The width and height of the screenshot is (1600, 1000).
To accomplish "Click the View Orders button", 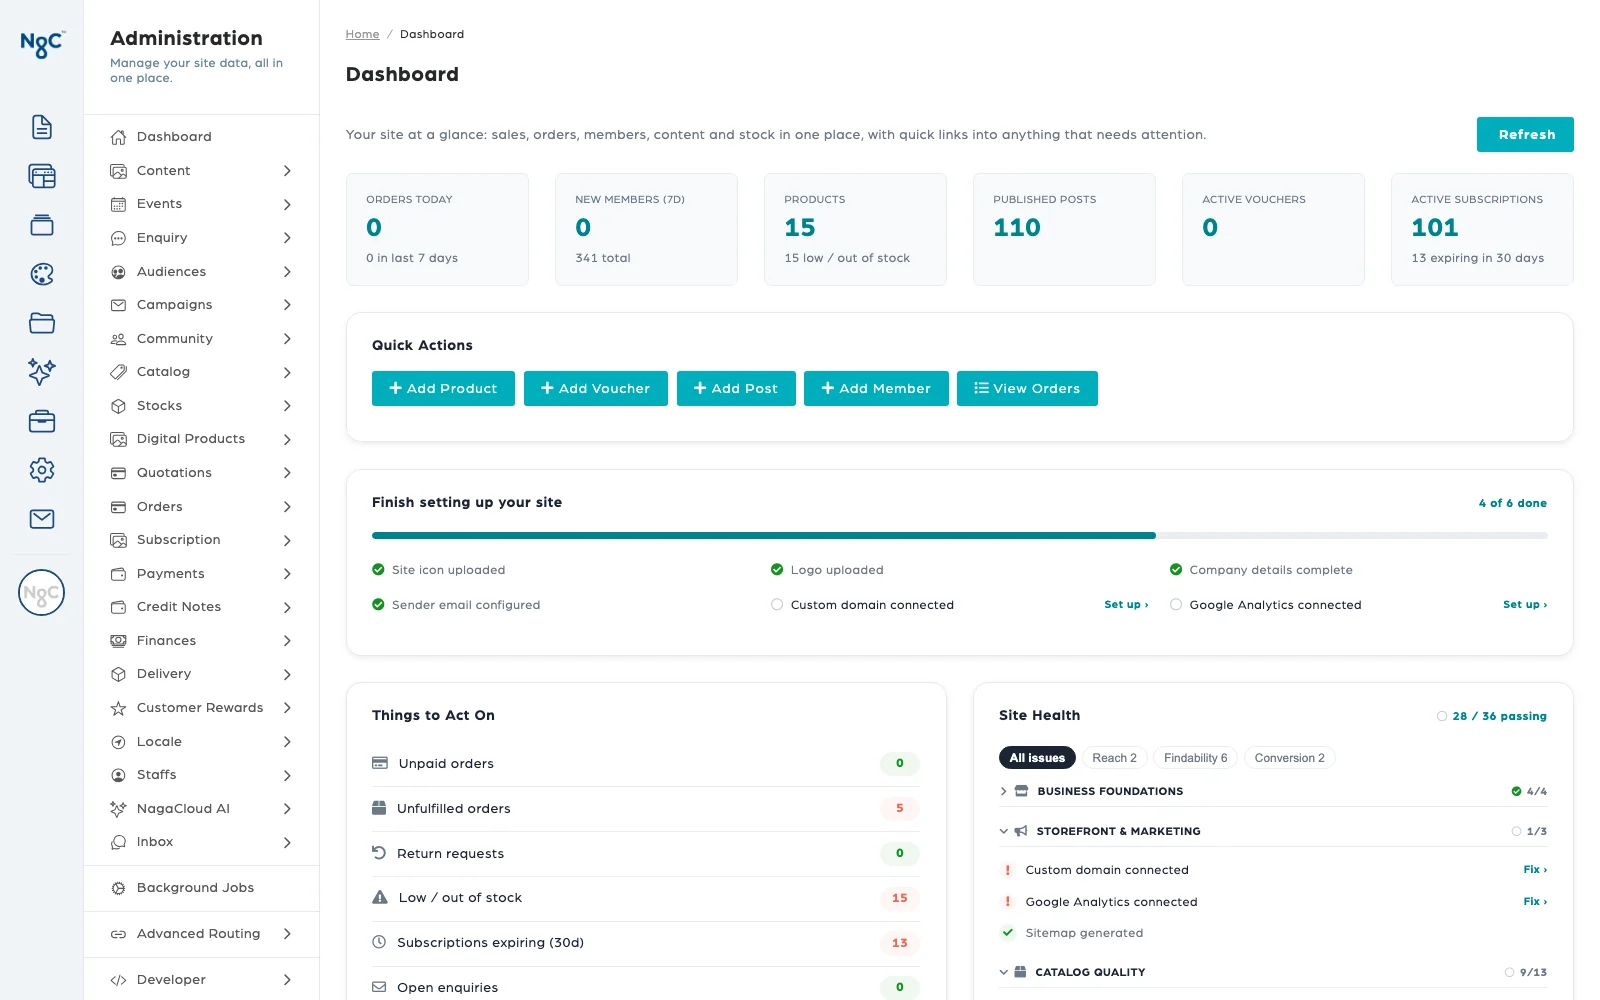I will (x=1027, y=389).
